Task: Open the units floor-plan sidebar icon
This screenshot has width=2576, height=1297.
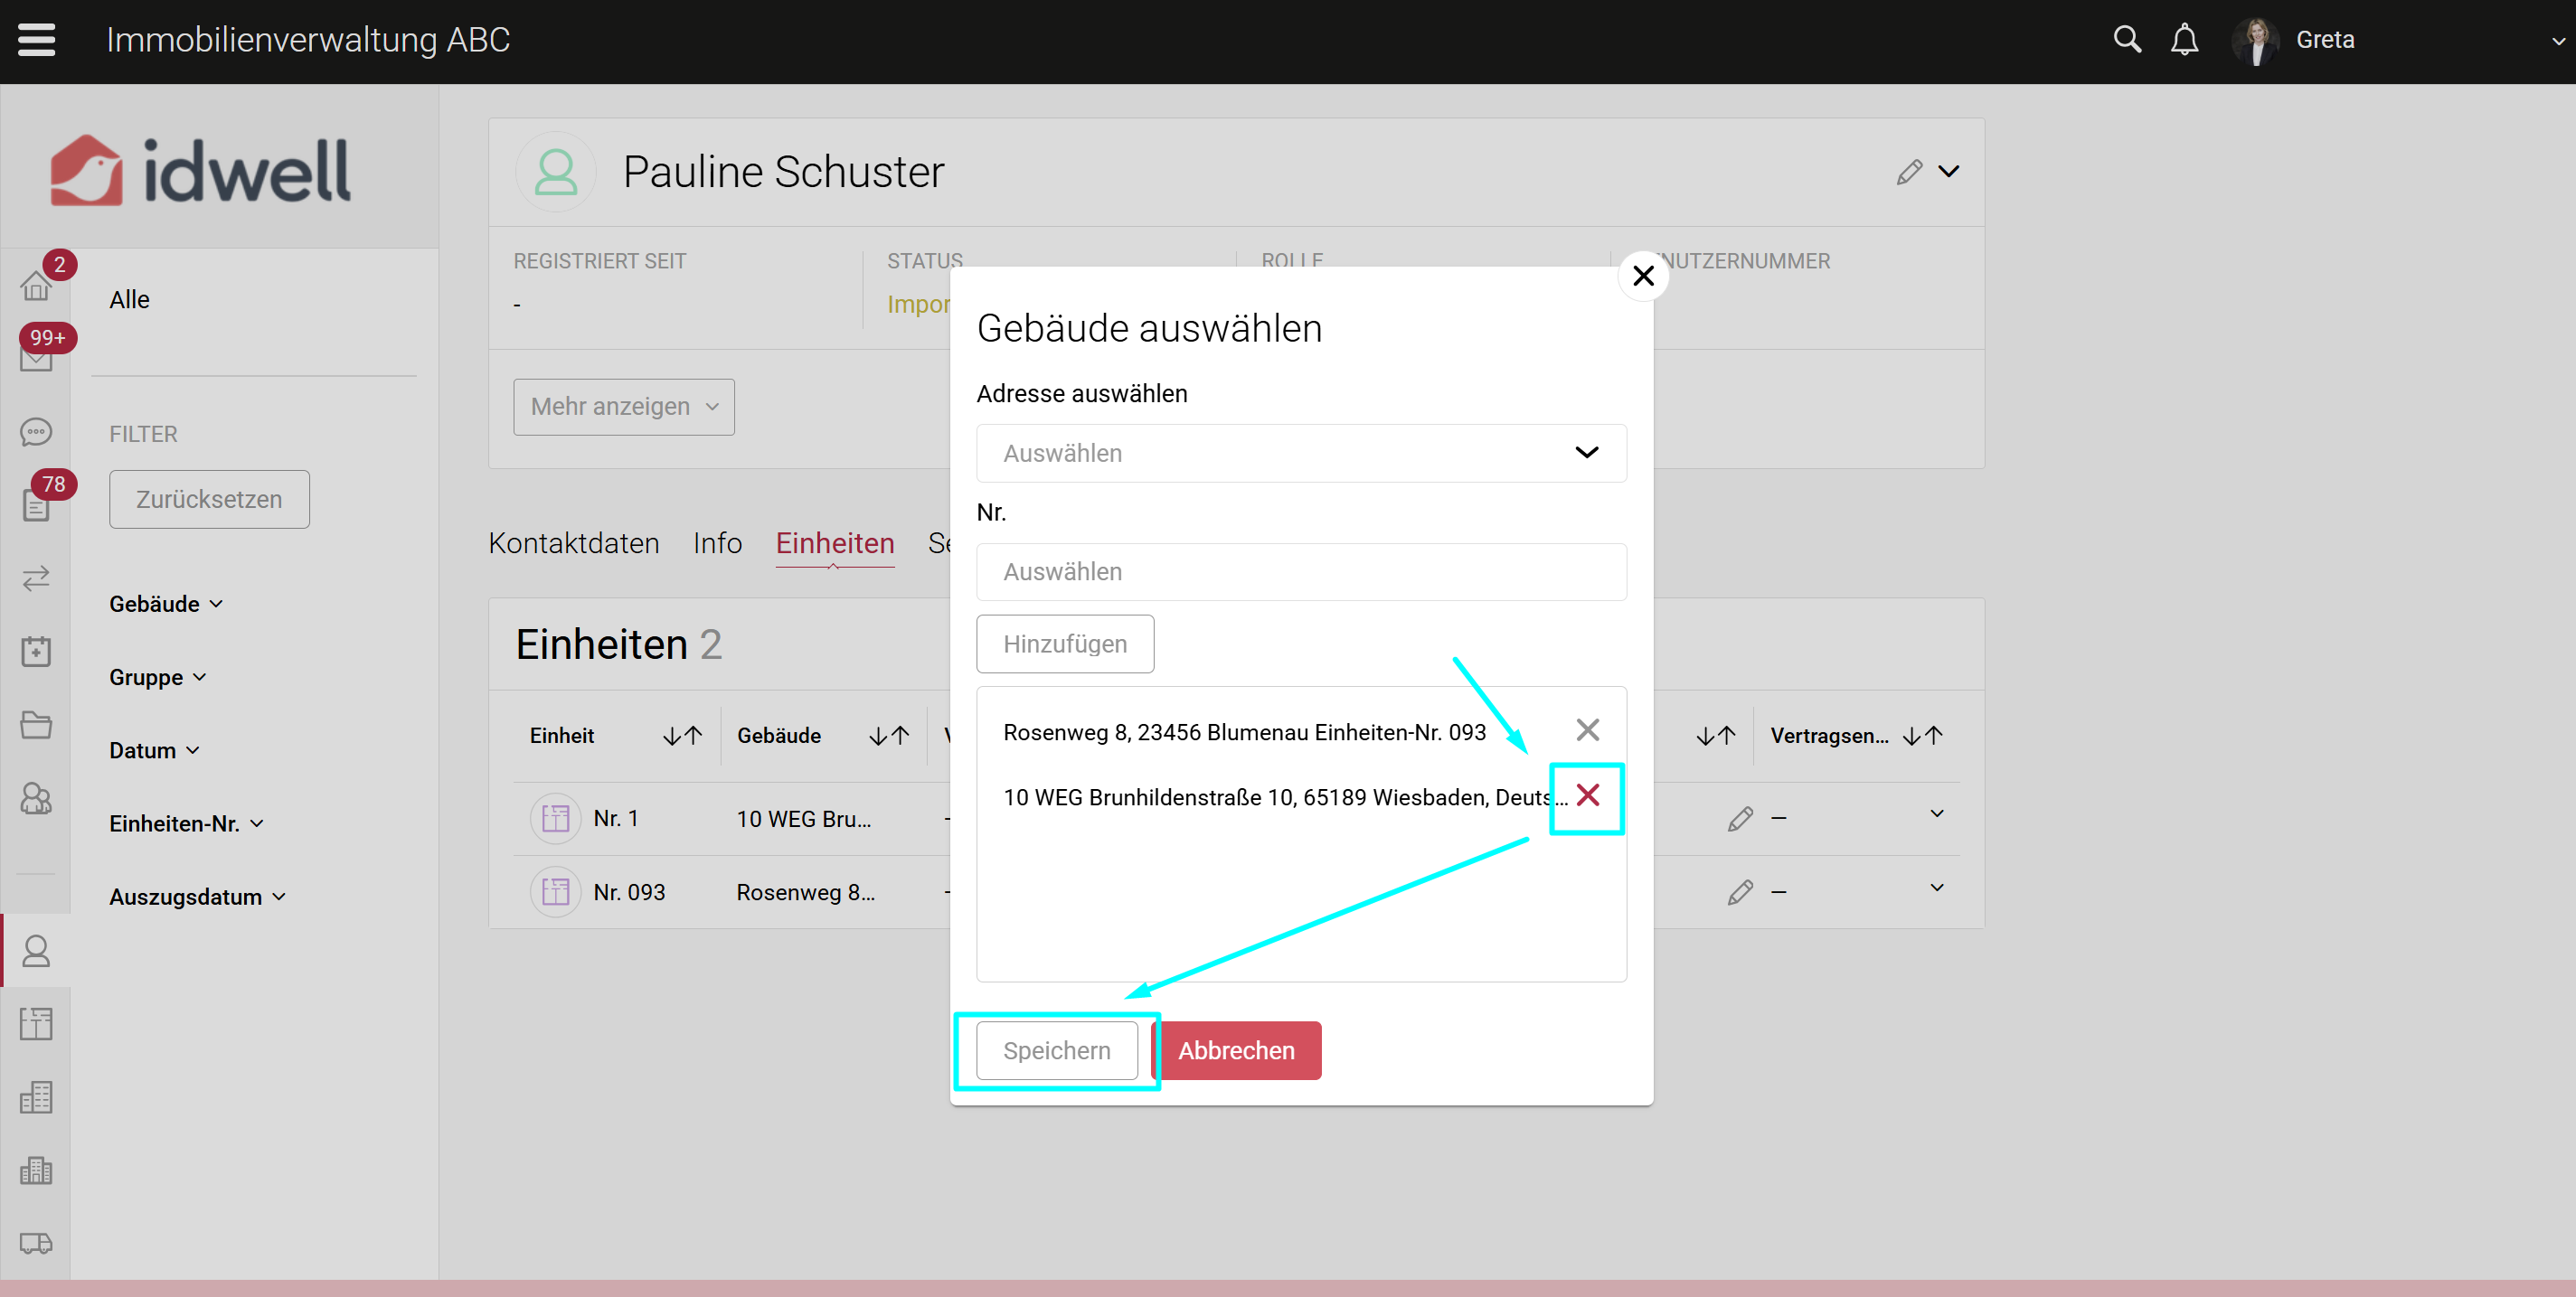Action: pyautogui.click(x=36, y=1023)
